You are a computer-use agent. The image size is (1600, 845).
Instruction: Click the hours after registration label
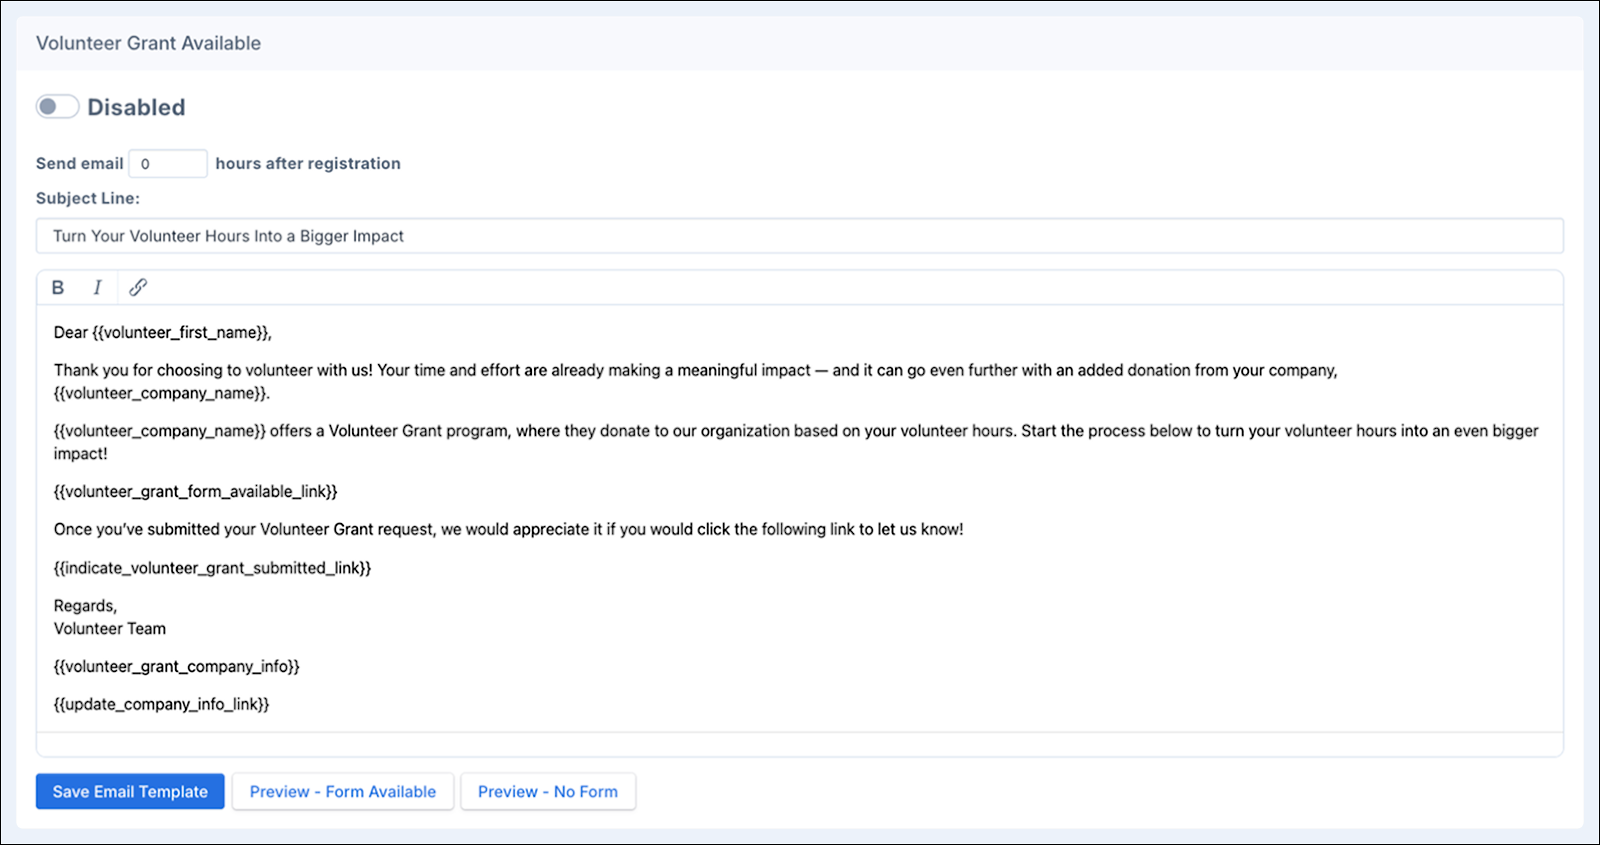click(308, 164)
